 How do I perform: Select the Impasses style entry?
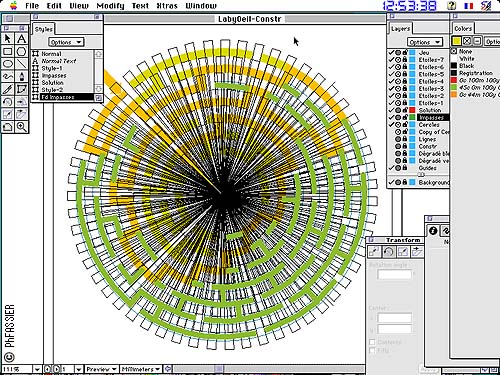(54, 76)
